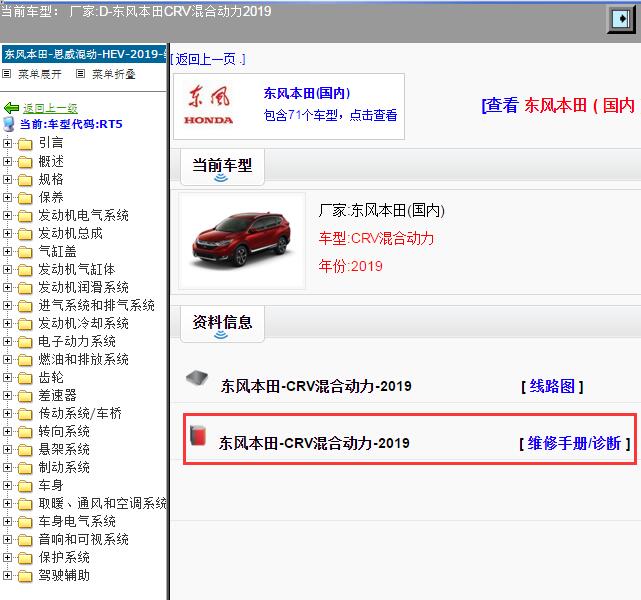
Task: Click the folder icon beside 发动机电气系统
Action: coord(25,216)
